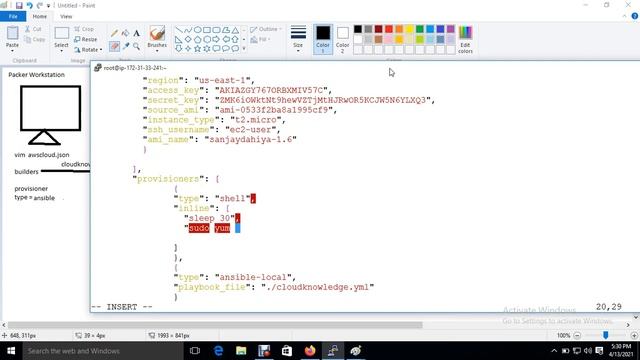The width and height of the screenshot is (640, 360).
Task: Click the zoom out minus button
Action: (577, 336)
